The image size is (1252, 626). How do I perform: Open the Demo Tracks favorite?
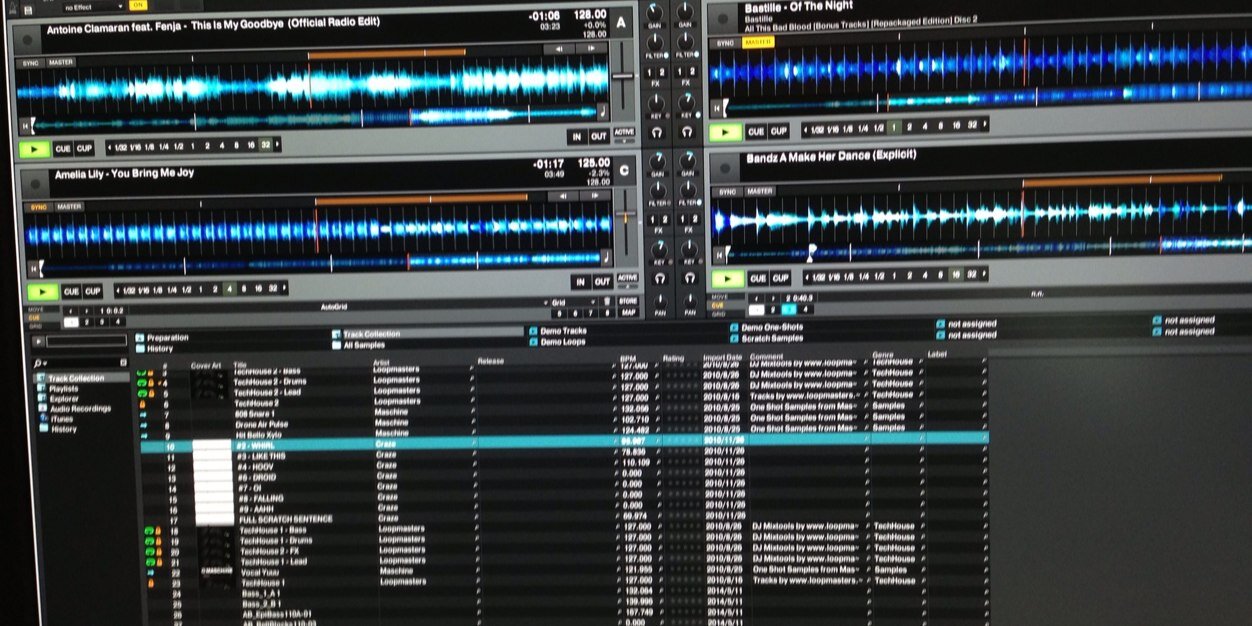pyautogui.click(x=557, y=330)
